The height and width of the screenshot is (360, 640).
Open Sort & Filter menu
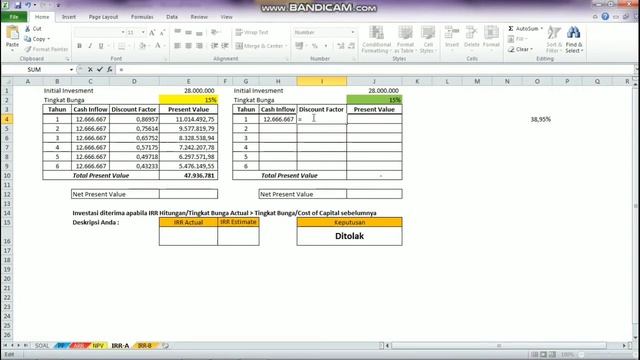554,40
